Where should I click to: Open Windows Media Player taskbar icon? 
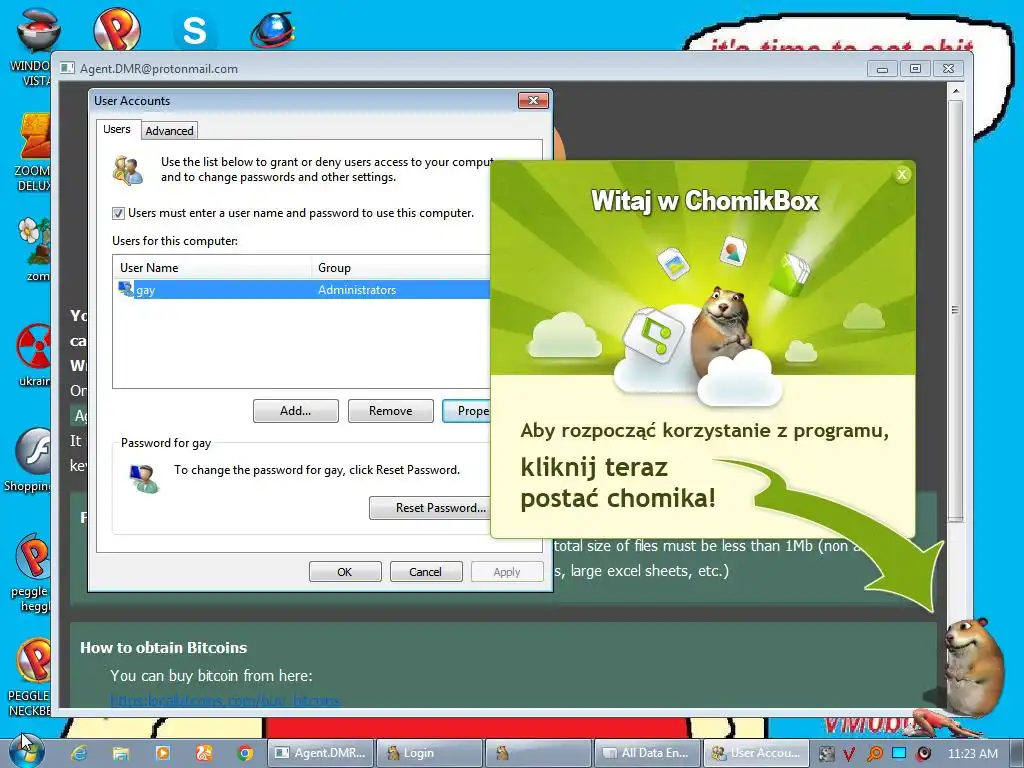pos(163,753)
